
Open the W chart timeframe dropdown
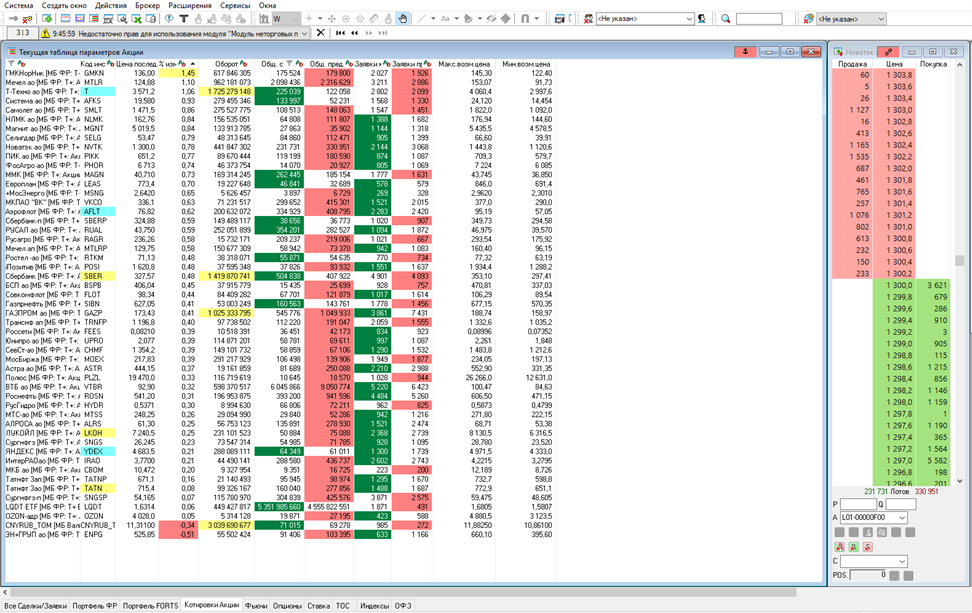[x=286, y=19]
